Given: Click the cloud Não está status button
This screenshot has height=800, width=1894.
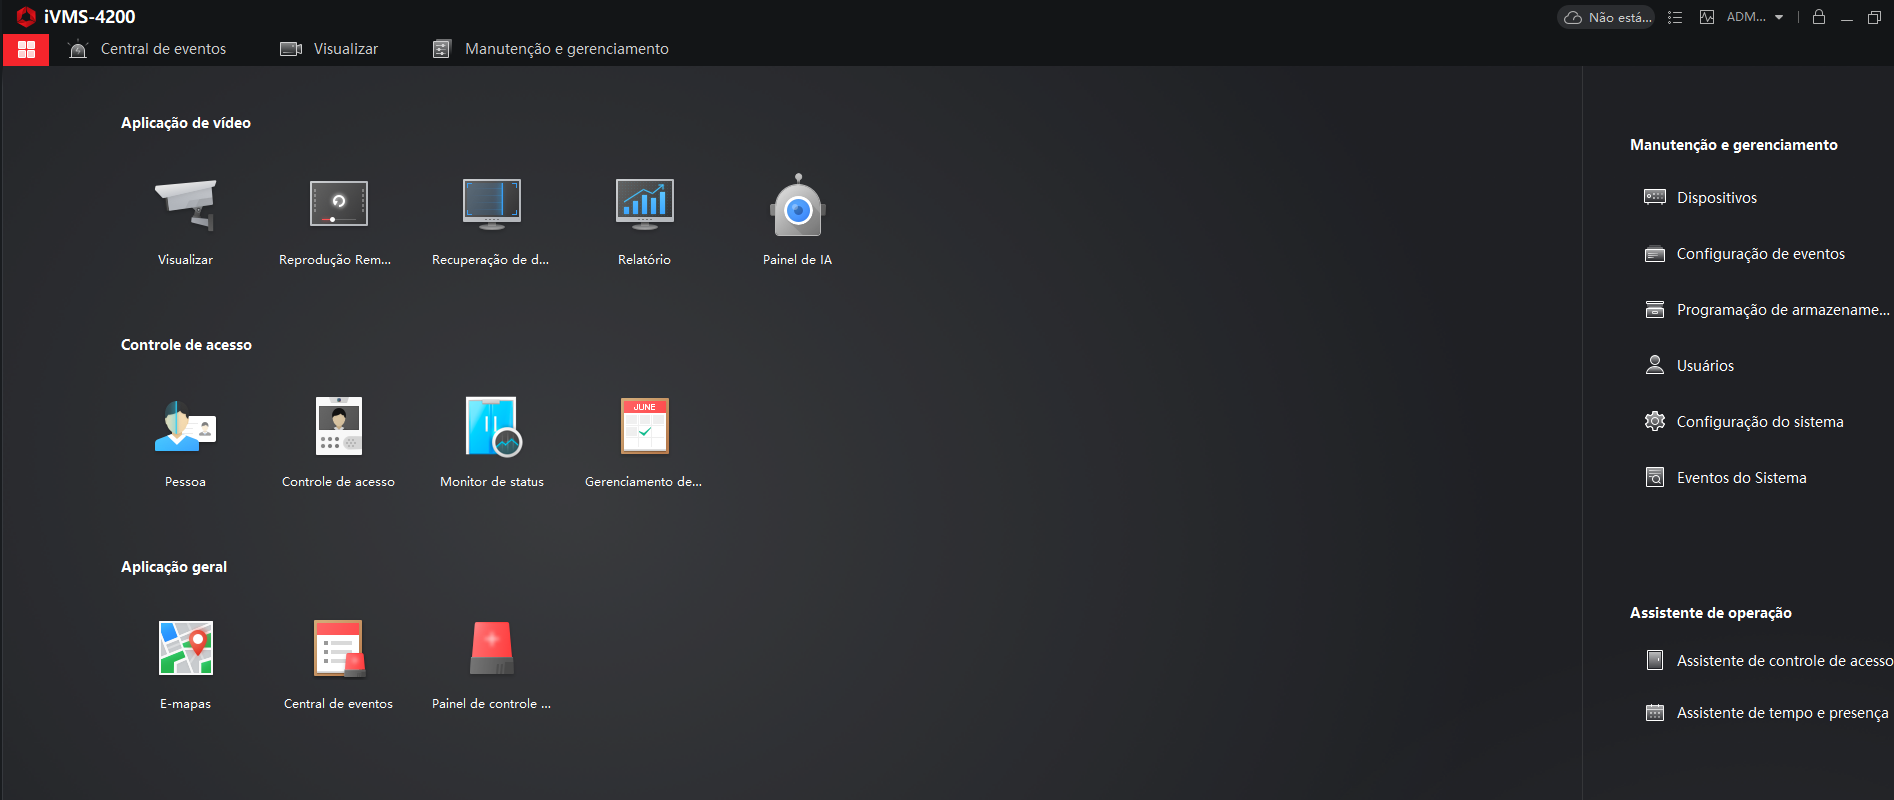Looking at the screenshot, I should 1606,17.
